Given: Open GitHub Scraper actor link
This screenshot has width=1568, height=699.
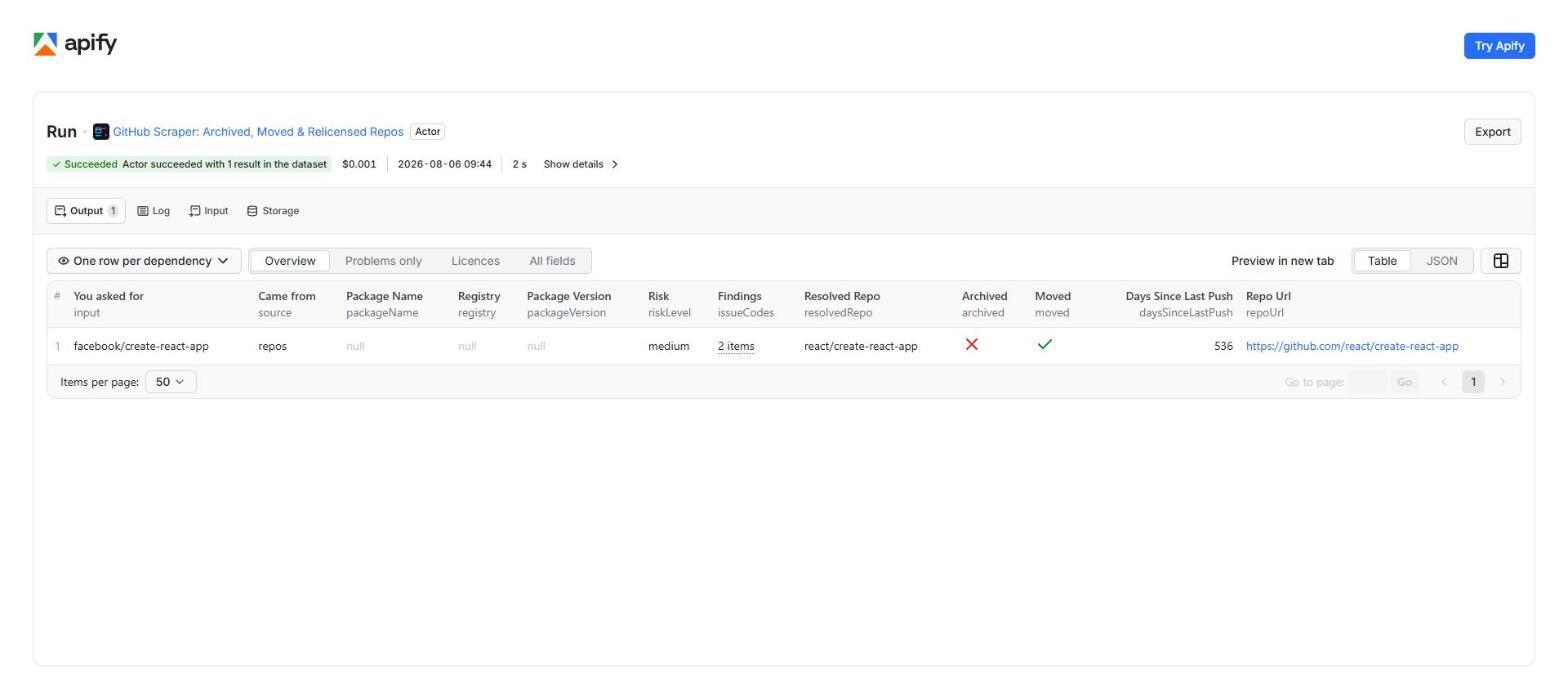Looking at the screenshot, I should point(258,132).
